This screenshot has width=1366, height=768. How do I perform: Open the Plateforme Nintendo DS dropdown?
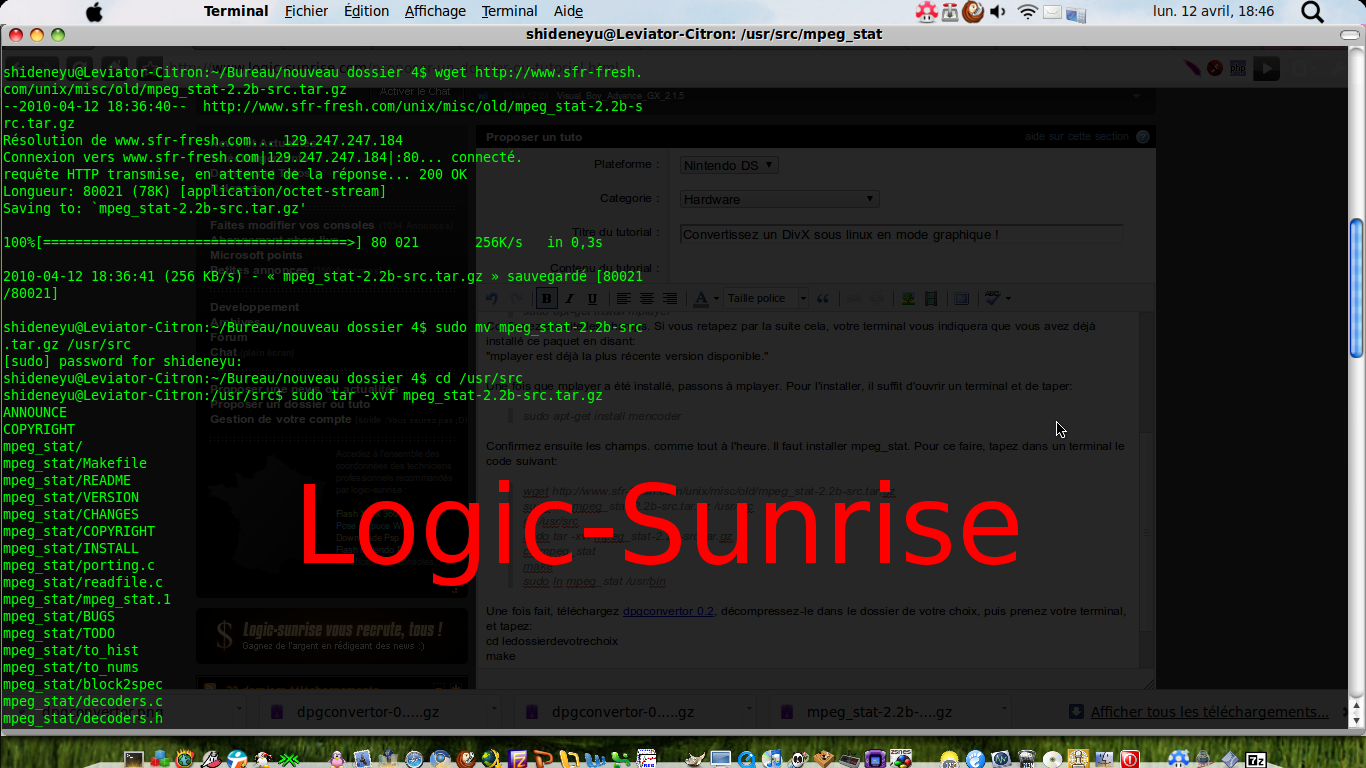(x=729, y=165)
